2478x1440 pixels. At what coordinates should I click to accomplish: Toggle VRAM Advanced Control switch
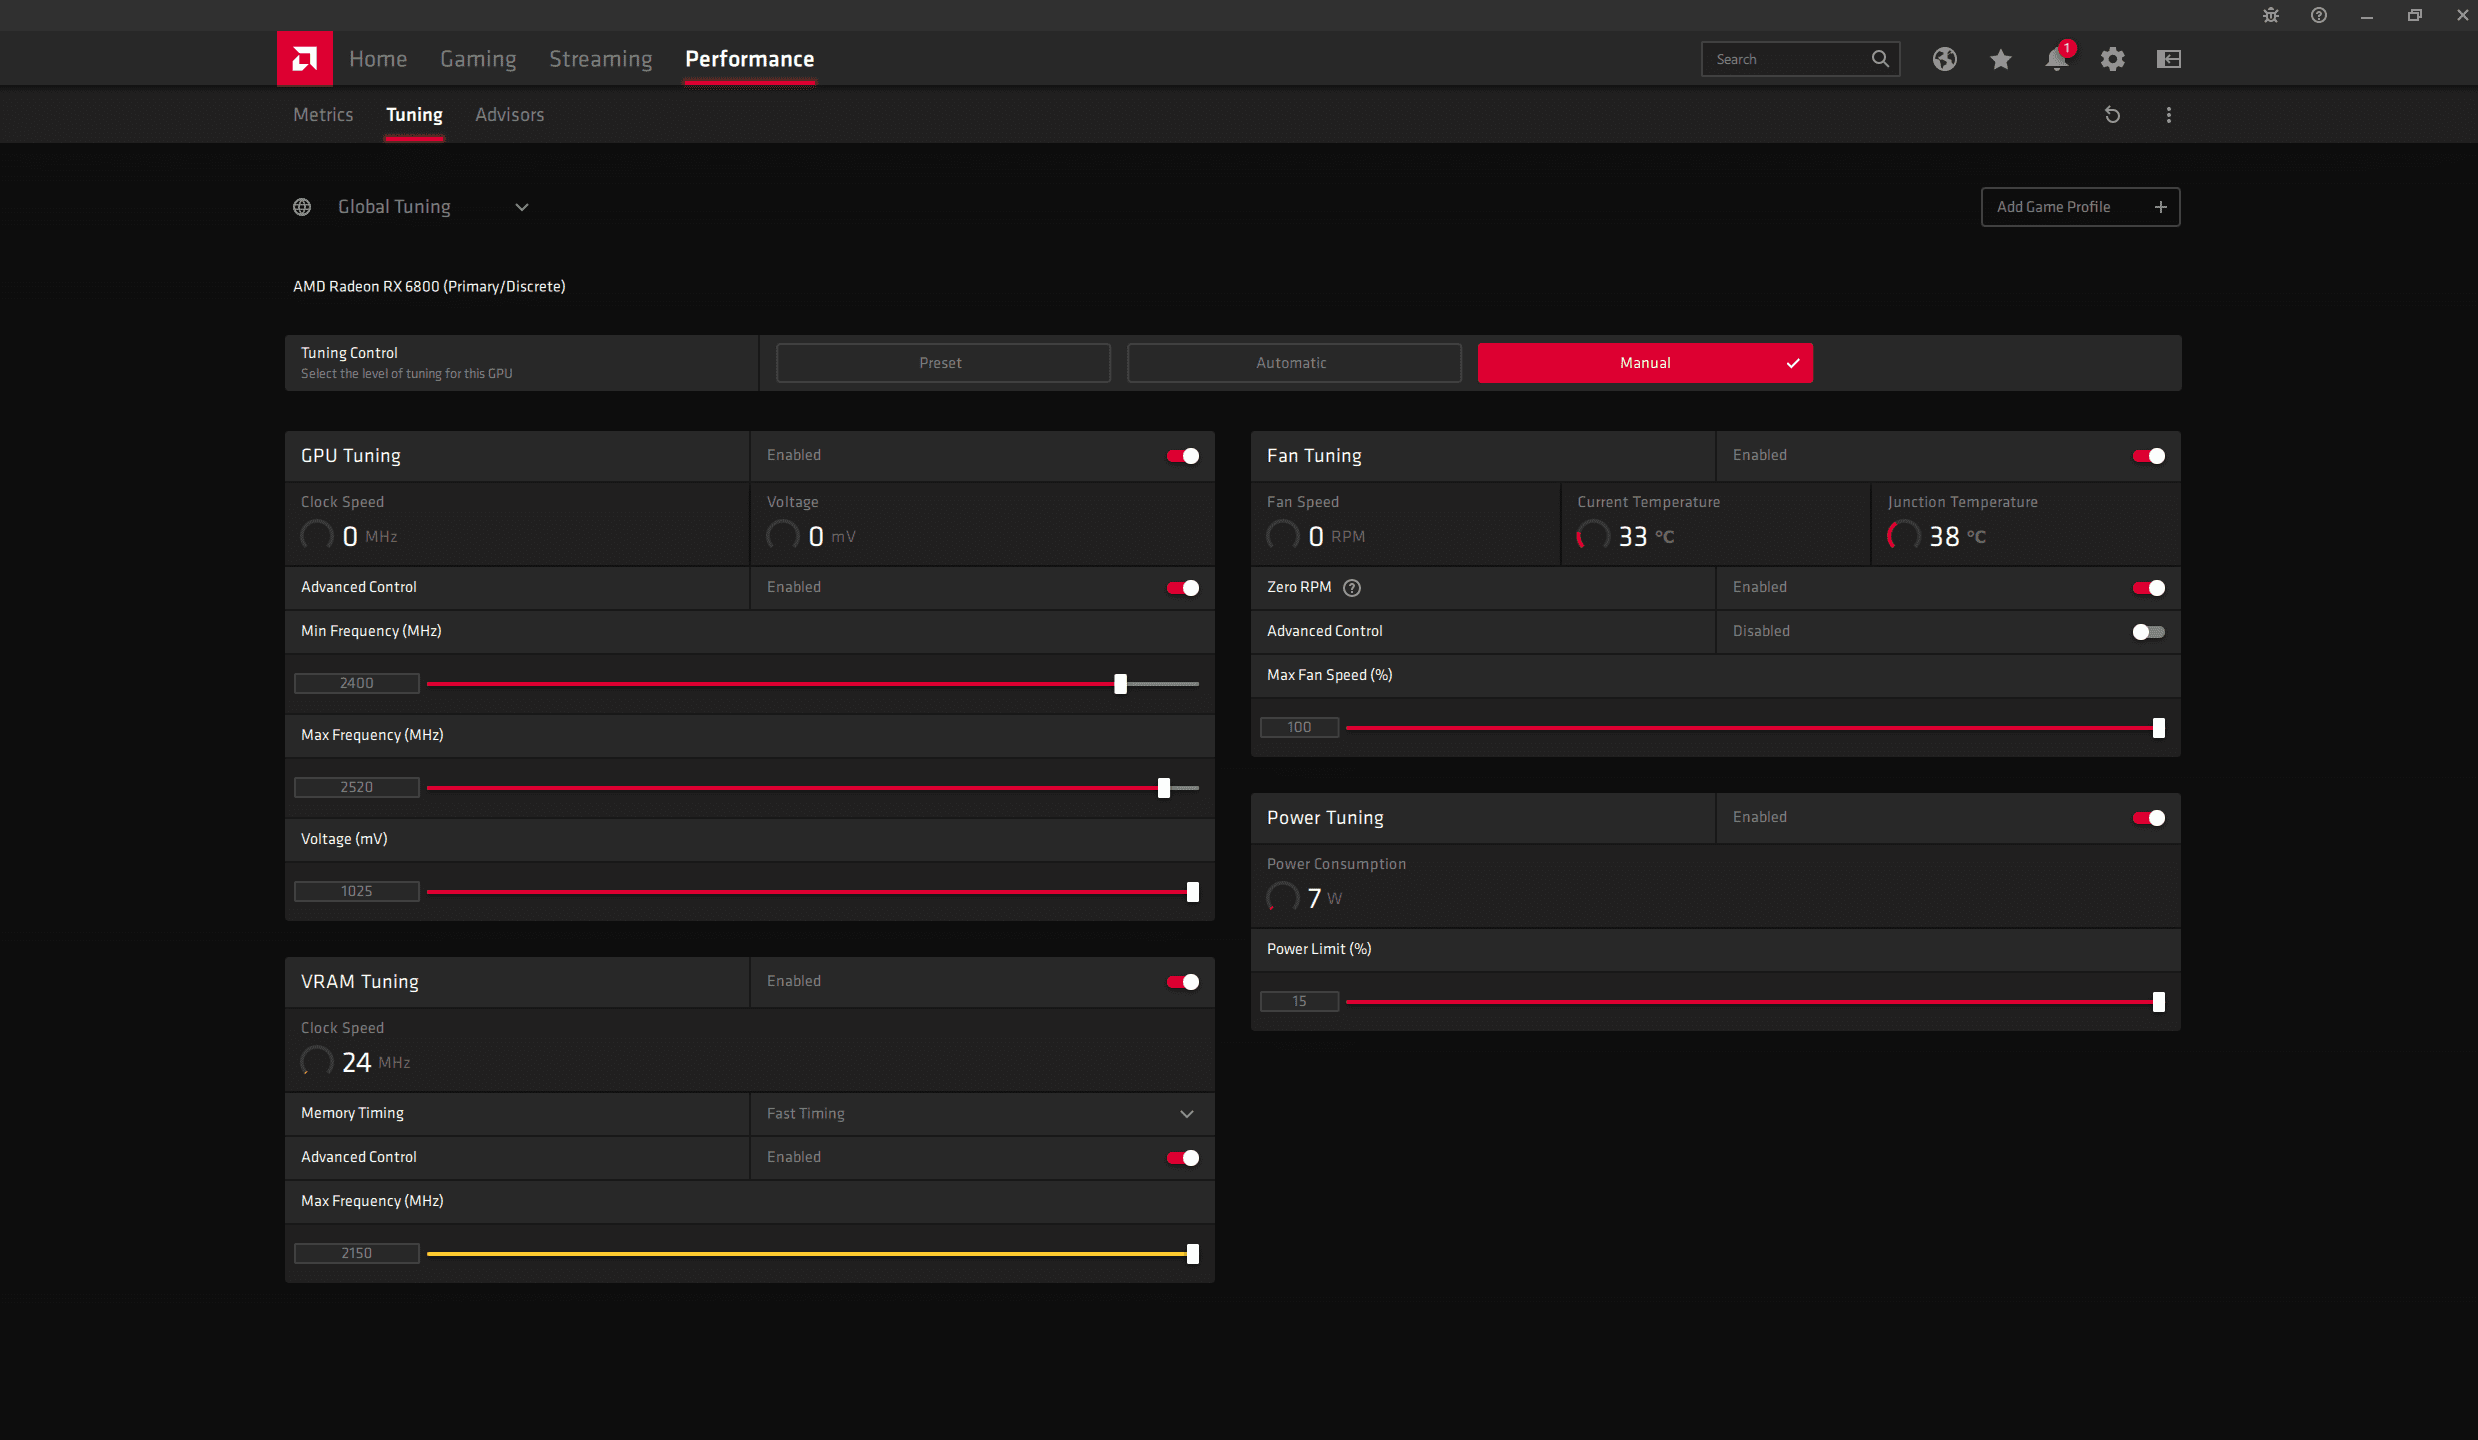pyautogui.click(x=1183, y=1158)
